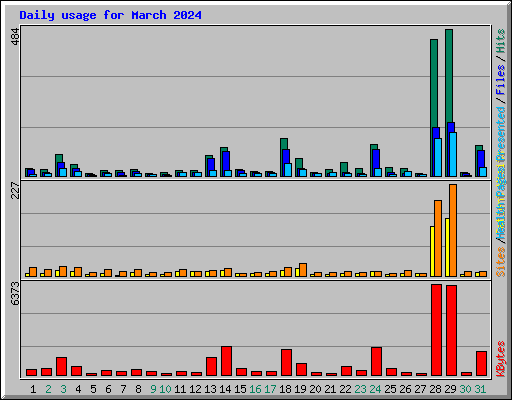Click day 9 on the axis
Image resolution: width=512 pixels, height=400 pixels.
pyautogui.click(x=153, y=389)
